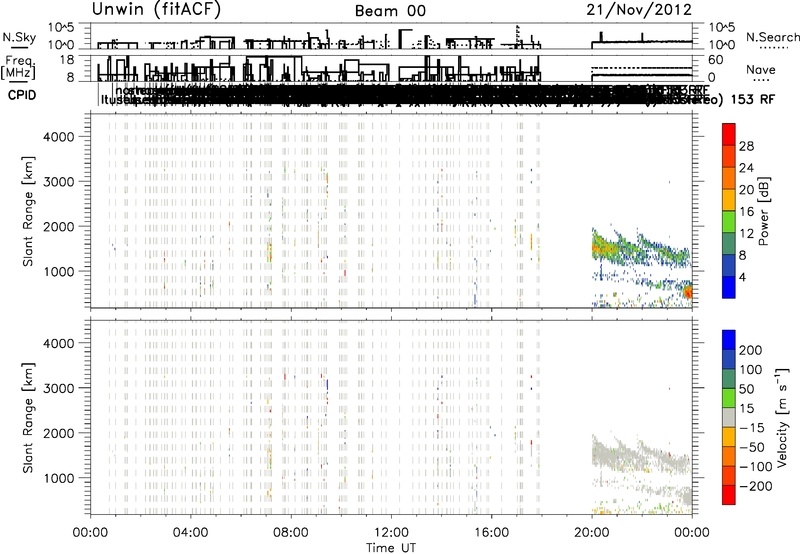The width and height of the screenshot is (800, 554).
Task: Click the red bottom of the velocity colorbar
Action: point(729,495)
